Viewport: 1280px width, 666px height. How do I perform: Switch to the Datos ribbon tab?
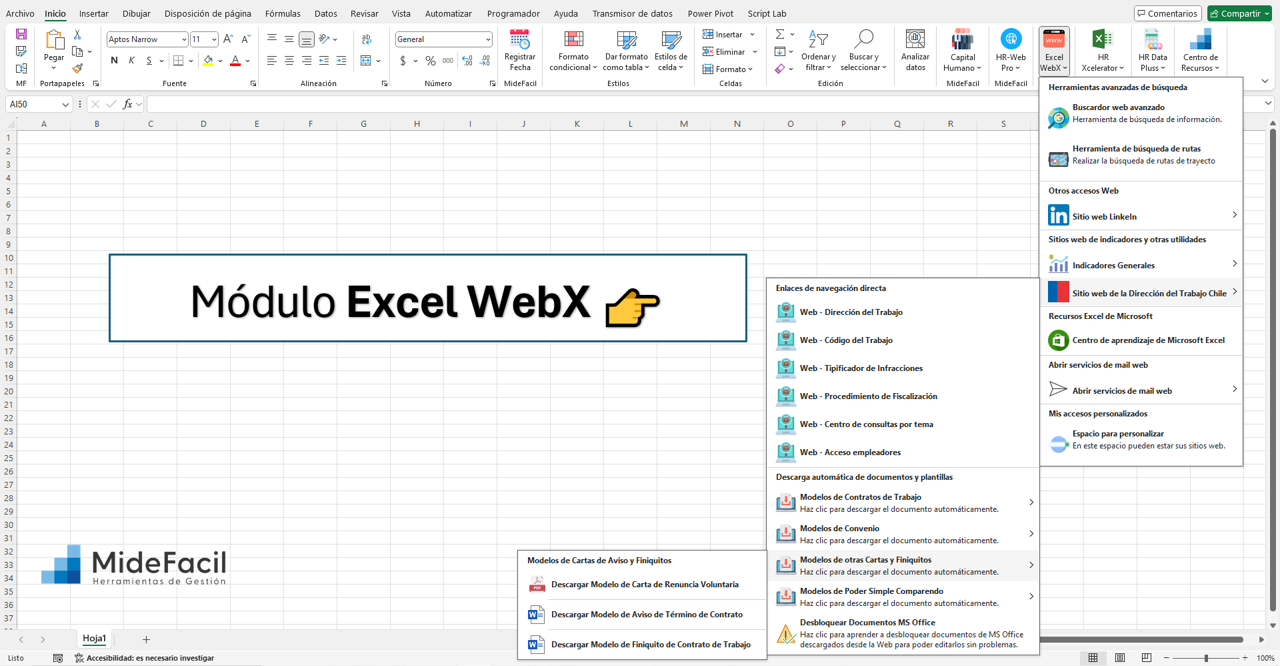(326, 13)
